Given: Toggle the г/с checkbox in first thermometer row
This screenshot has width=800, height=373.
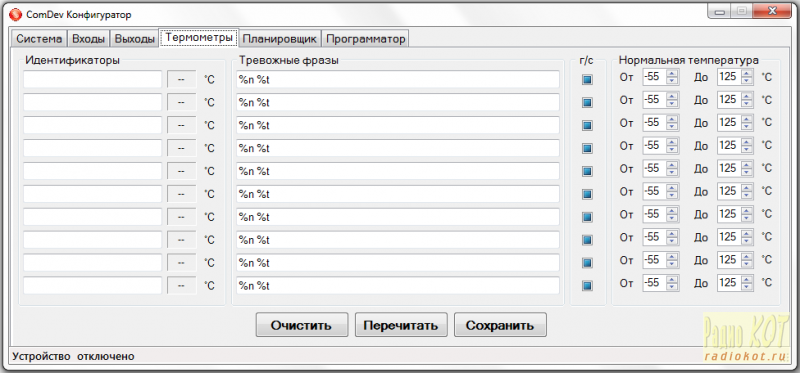Looking at the screenshot, I should [587, 80].
